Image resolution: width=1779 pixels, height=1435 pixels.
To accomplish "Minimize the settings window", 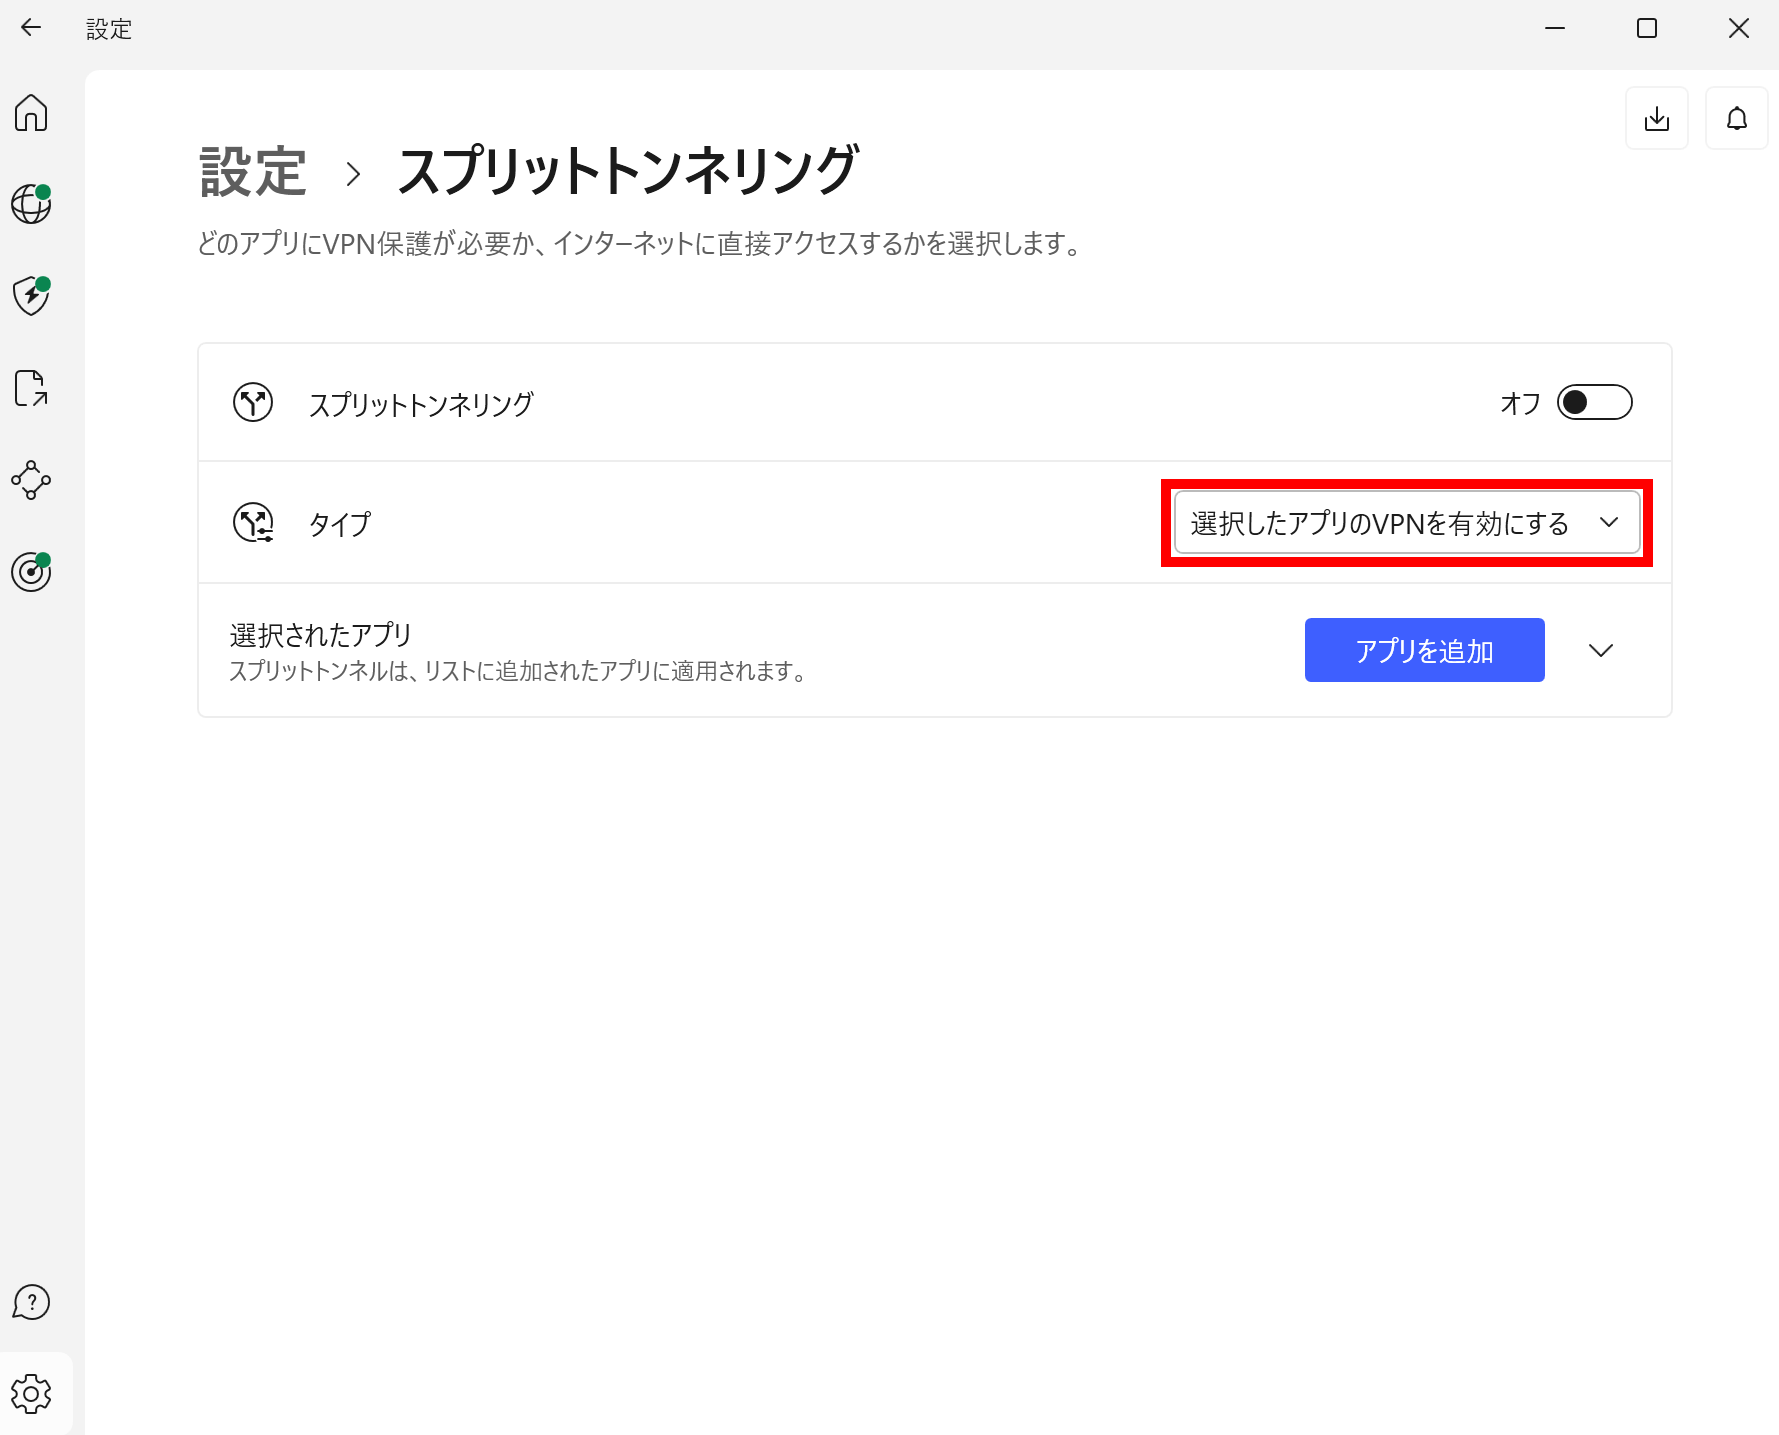I will click(x=1555, y=28).
